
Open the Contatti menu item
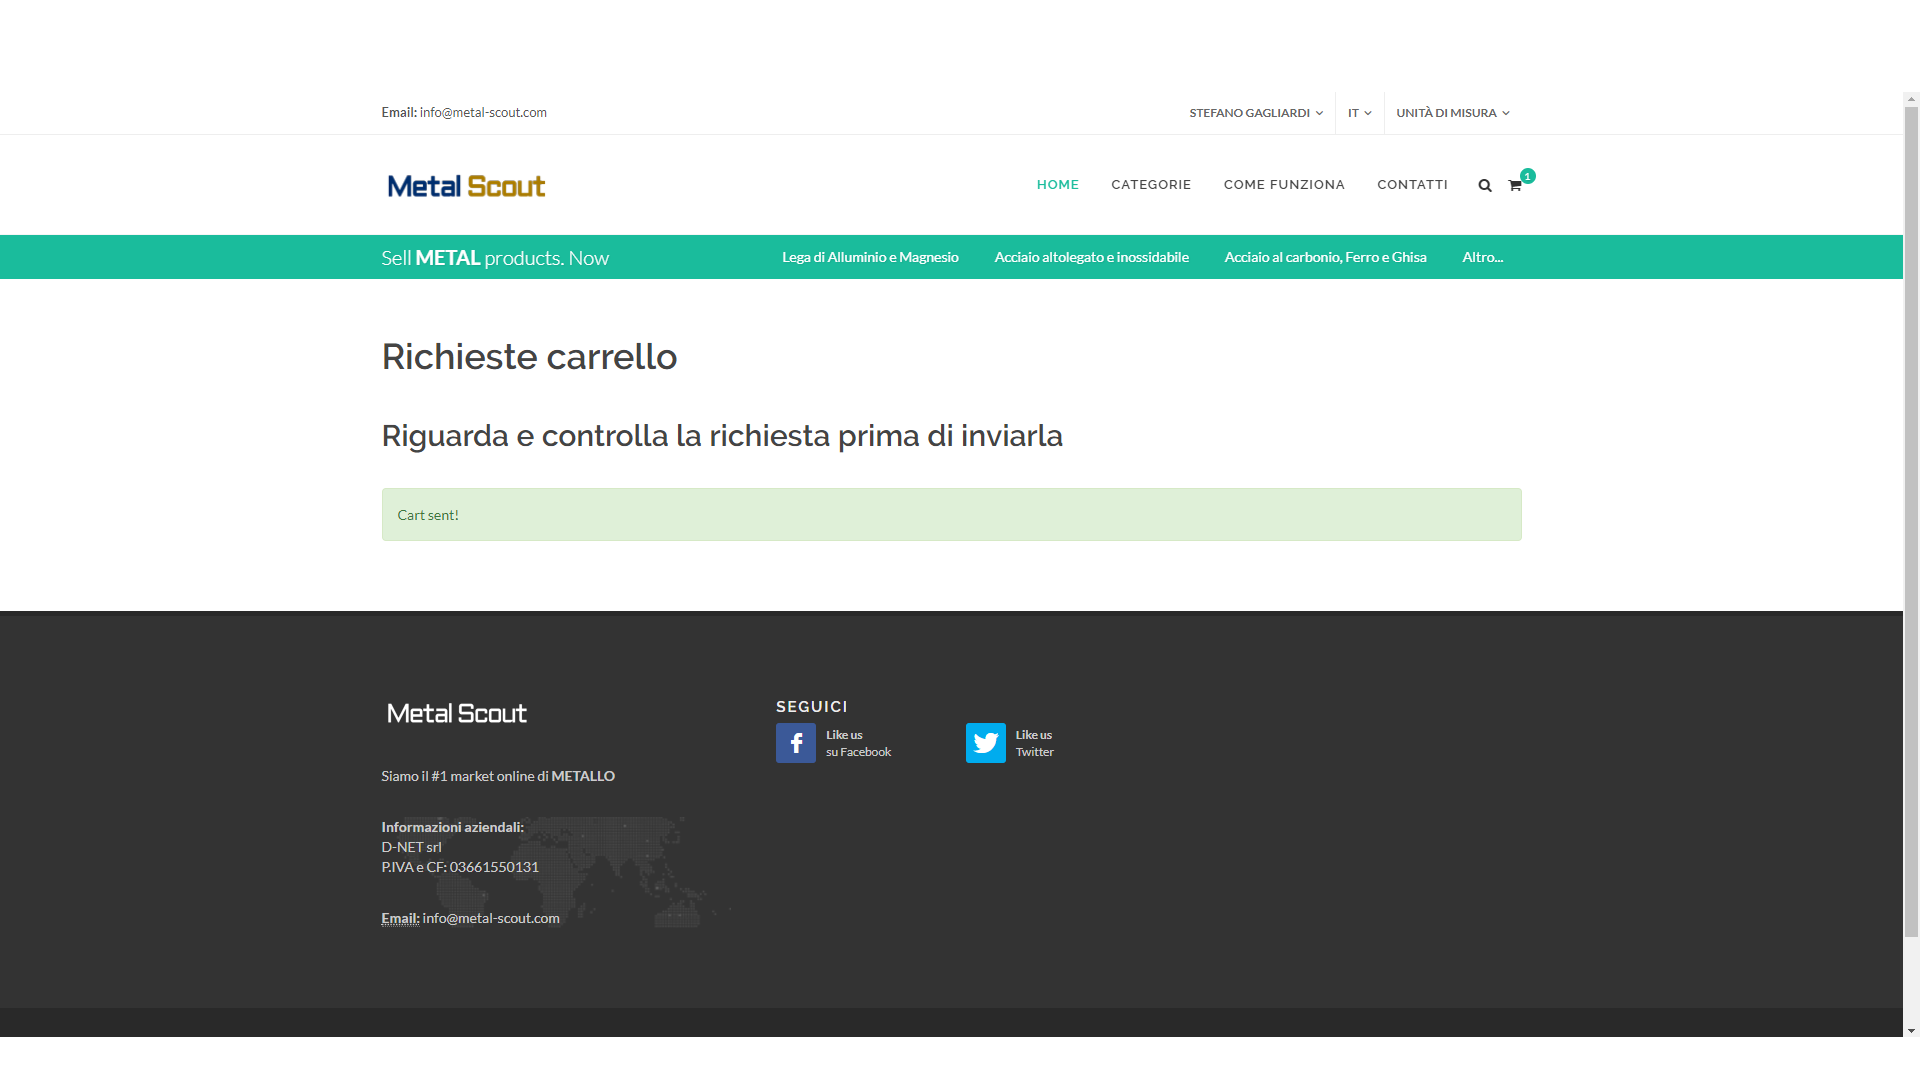click(x=1412, y=185)
